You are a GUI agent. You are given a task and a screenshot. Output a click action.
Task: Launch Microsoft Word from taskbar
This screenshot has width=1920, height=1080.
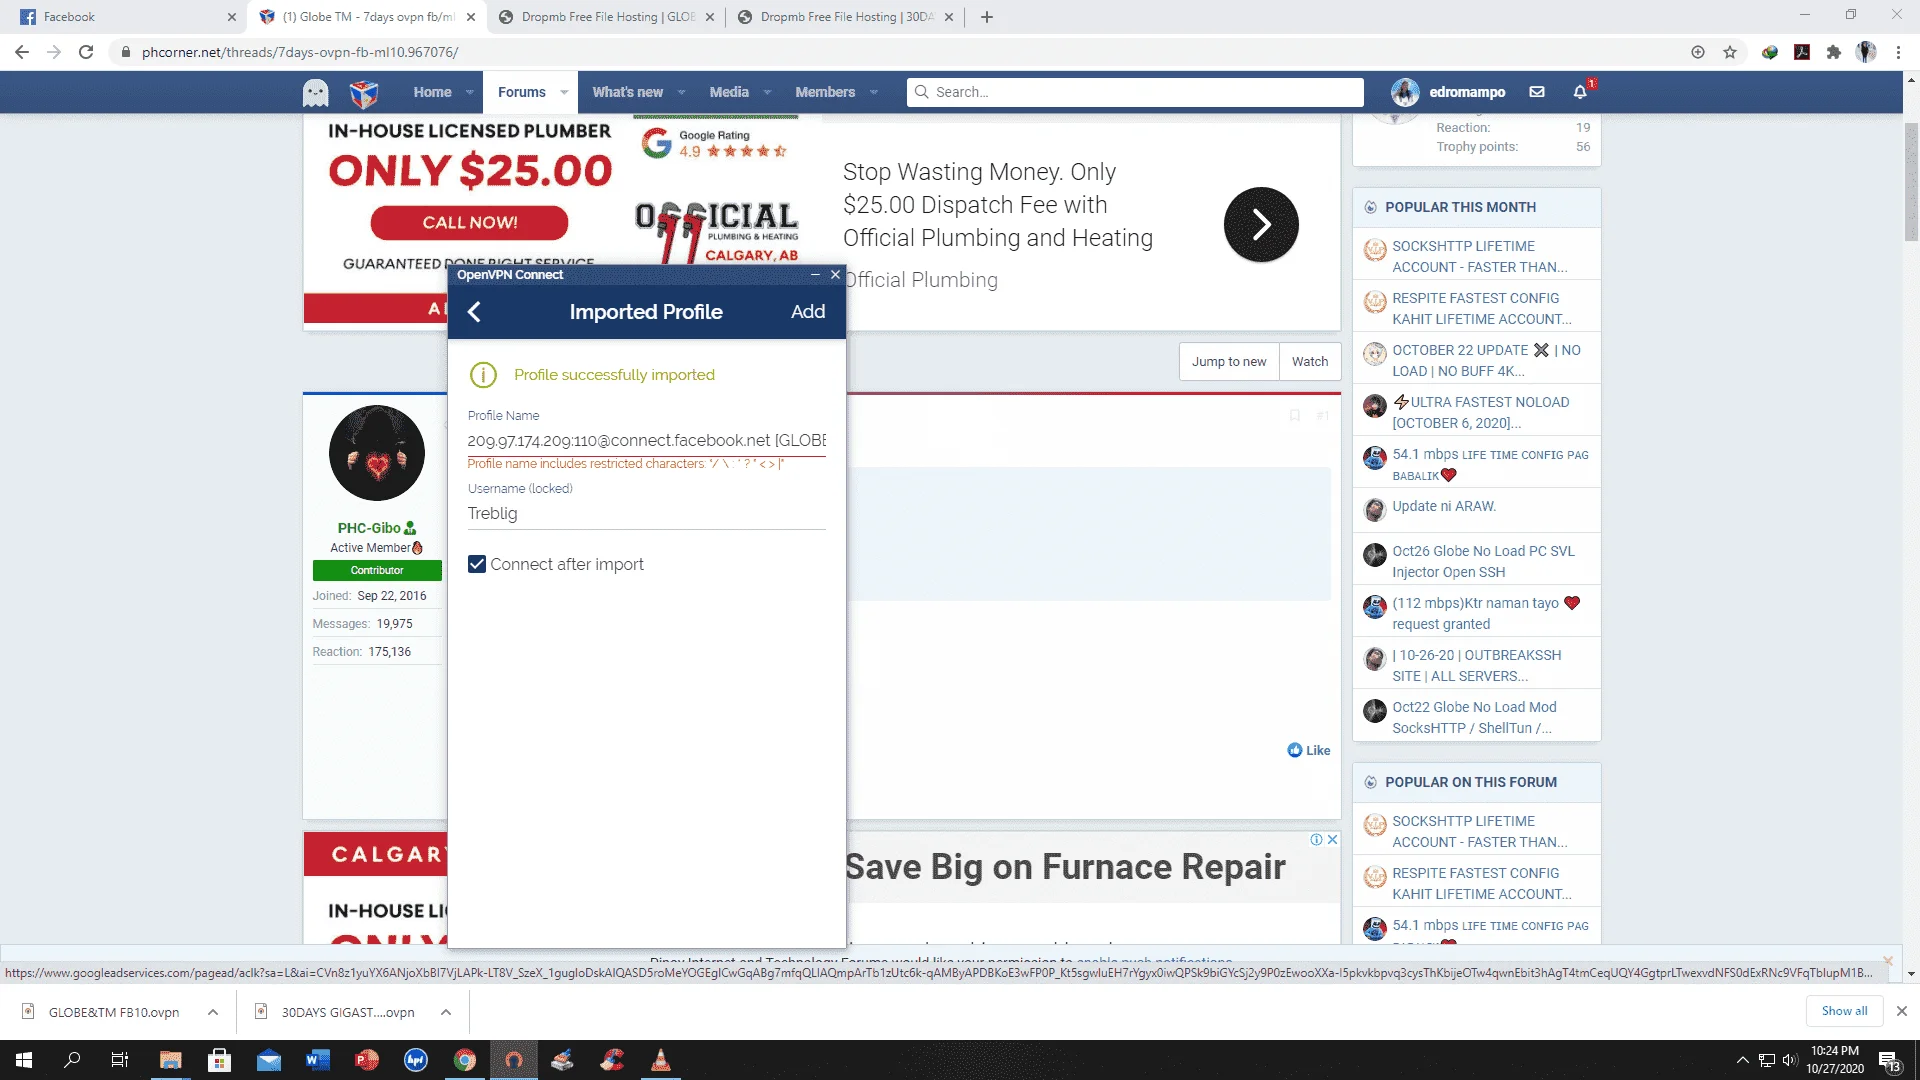[x=318, y=1060]
